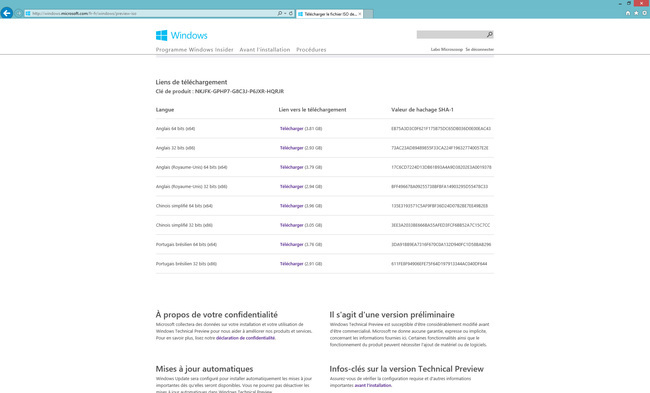This screenshot has height=393, width=650.
Task: Click the Se déconnecter link
Action: [479, 49]
